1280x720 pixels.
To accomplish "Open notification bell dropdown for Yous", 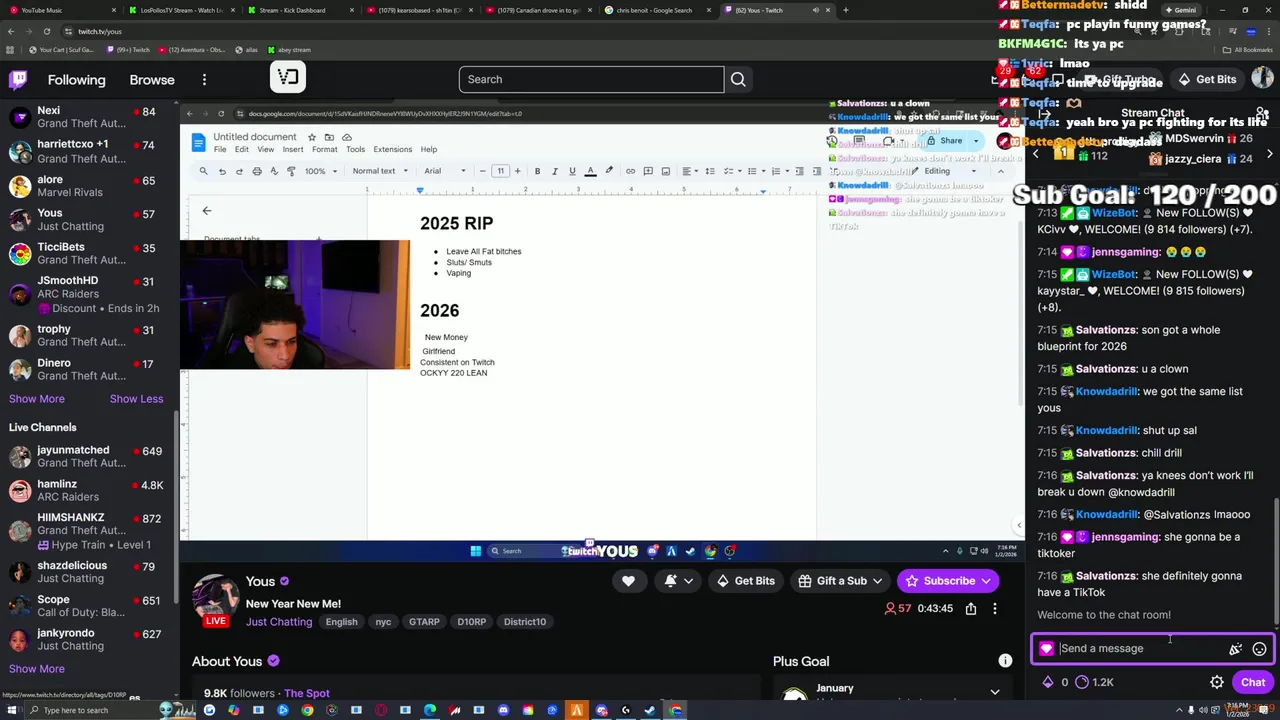I will (x=678, y=581).
